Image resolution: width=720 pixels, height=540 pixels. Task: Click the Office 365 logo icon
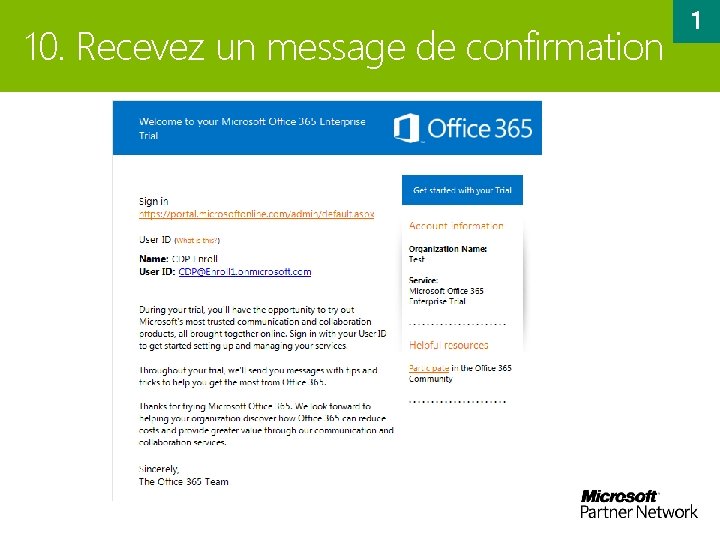click(407, 128)
